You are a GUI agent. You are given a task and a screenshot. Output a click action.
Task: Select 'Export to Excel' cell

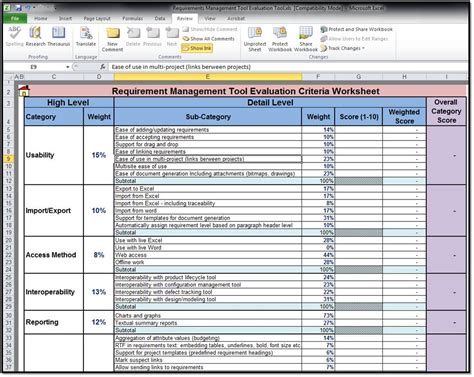[x=208, y=189]
